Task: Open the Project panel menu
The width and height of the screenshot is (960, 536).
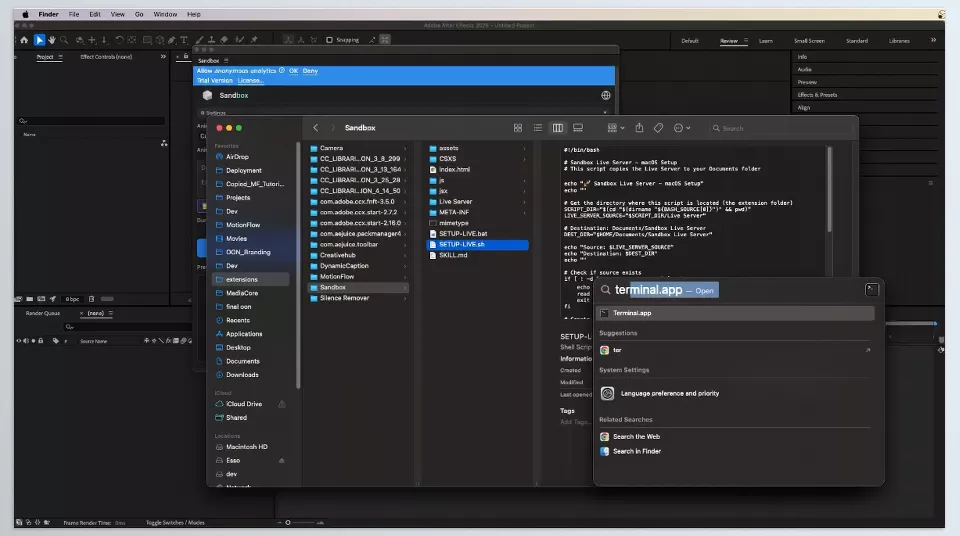Action: tap(60, 57)
